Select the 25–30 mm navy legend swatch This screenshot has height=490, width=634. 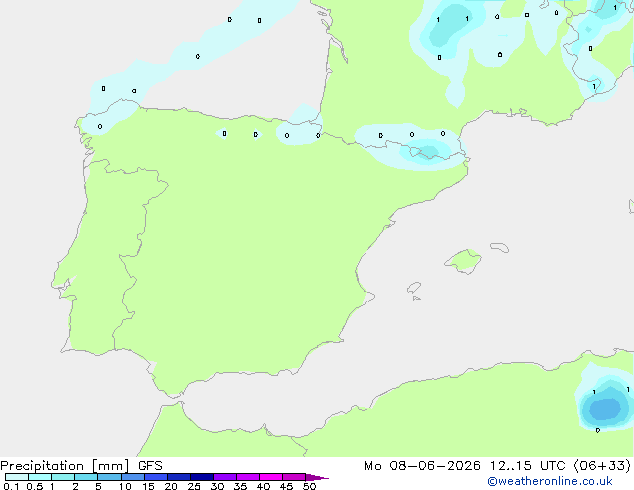tap(202, 477)
